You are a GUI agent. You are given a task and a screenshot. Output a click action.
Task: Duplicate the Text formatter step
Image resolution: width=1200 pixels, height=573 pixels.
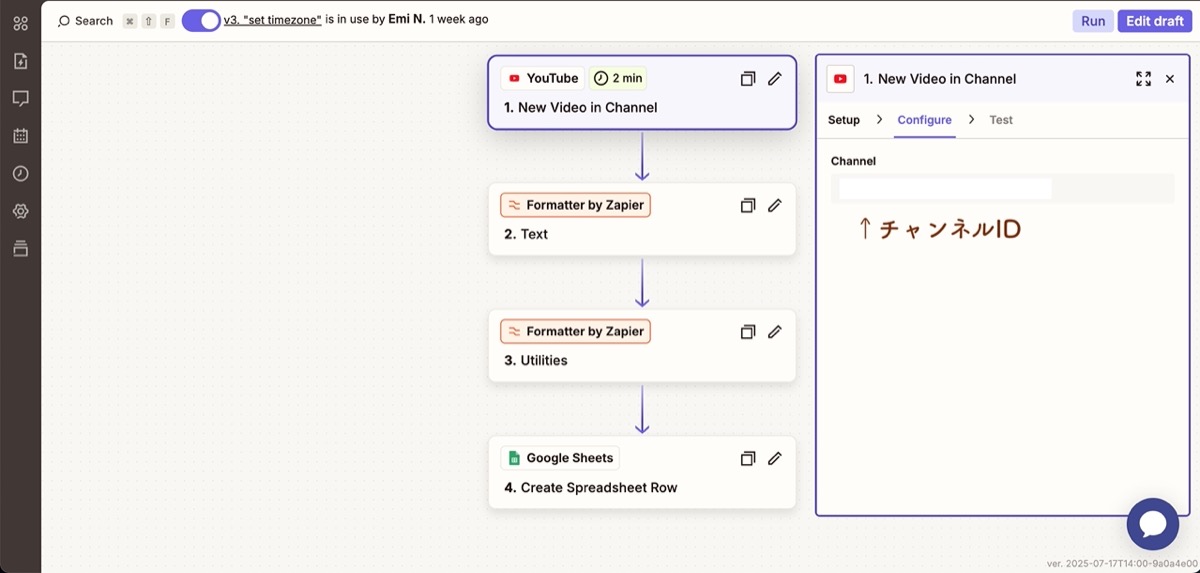747,206
